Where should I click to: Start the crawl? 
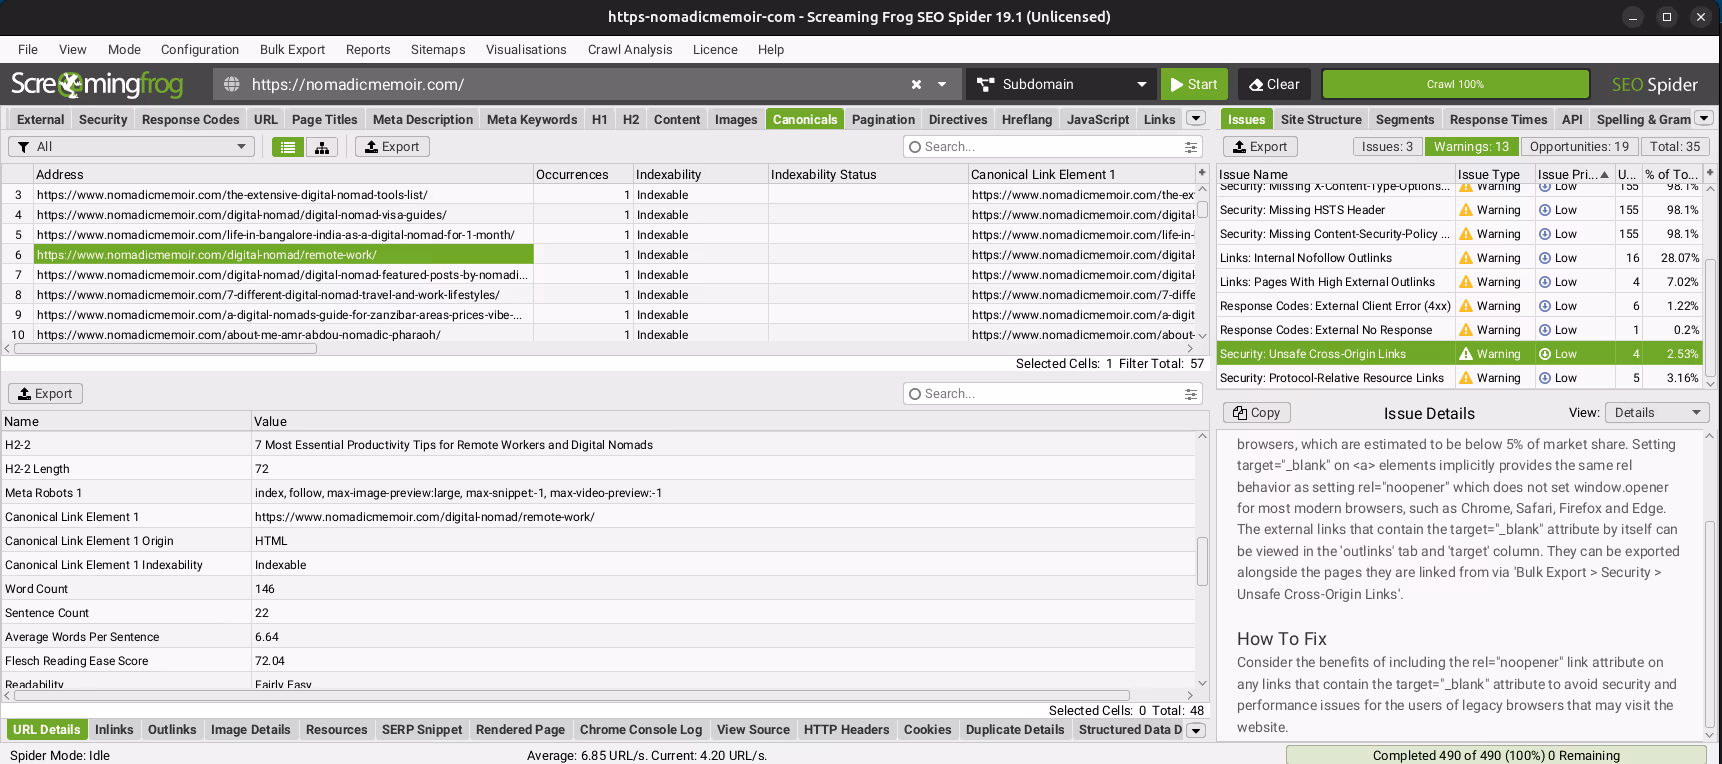pos(1194,85)
